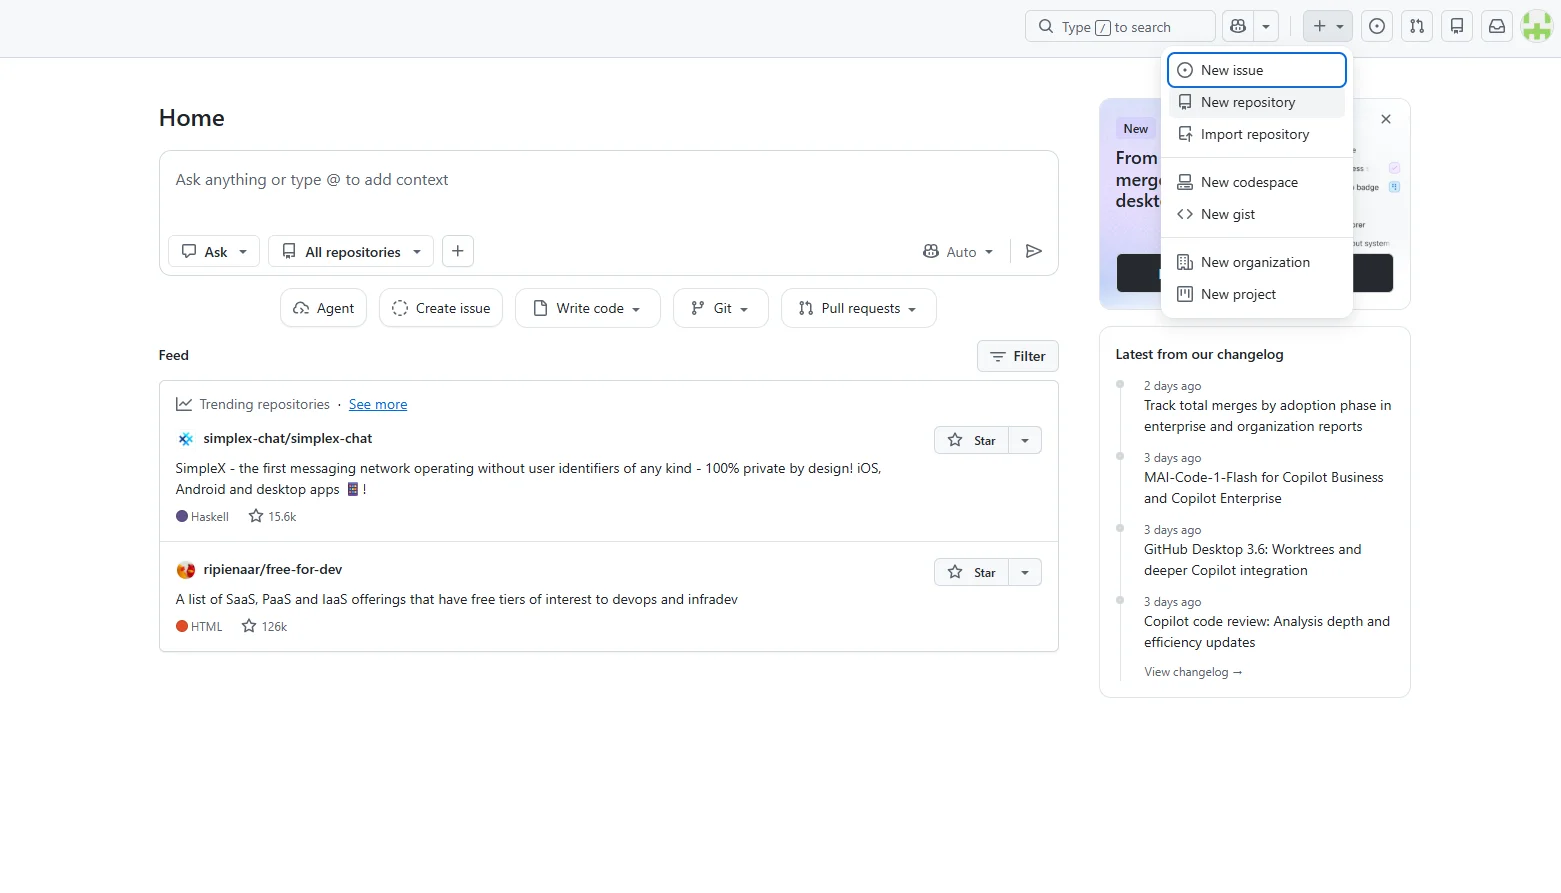Open the Repositories icon in header

[x=1457, y=26]
